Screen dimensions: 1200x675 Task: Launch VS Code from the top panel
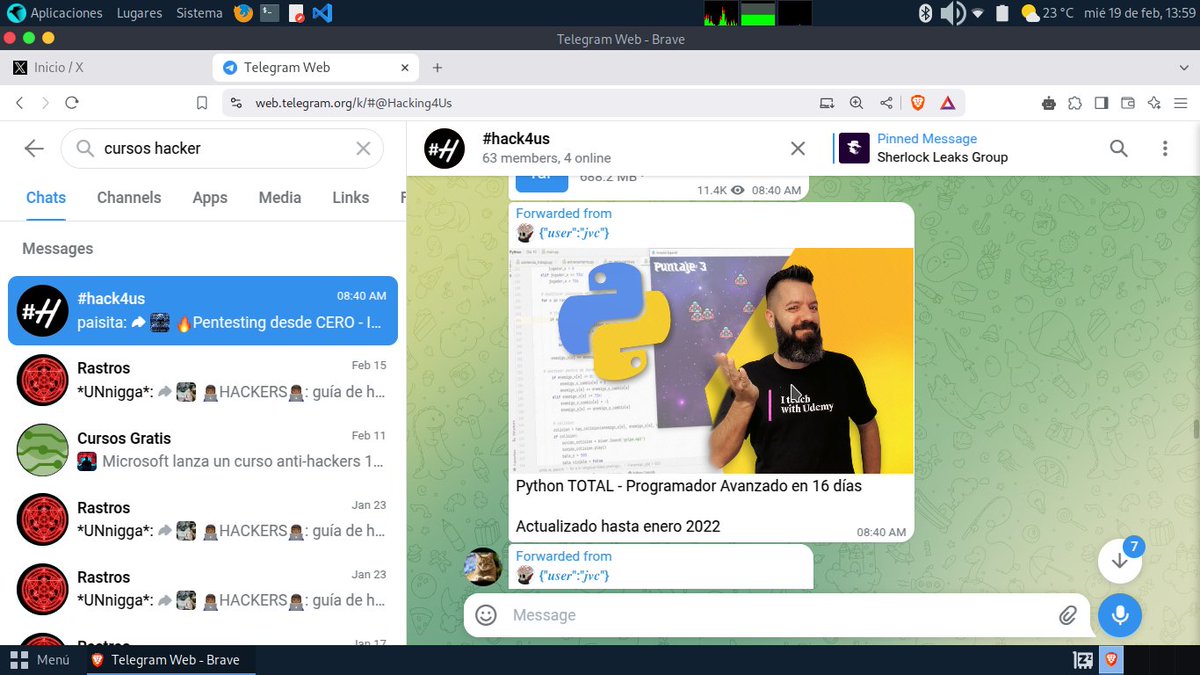[321, 13]
